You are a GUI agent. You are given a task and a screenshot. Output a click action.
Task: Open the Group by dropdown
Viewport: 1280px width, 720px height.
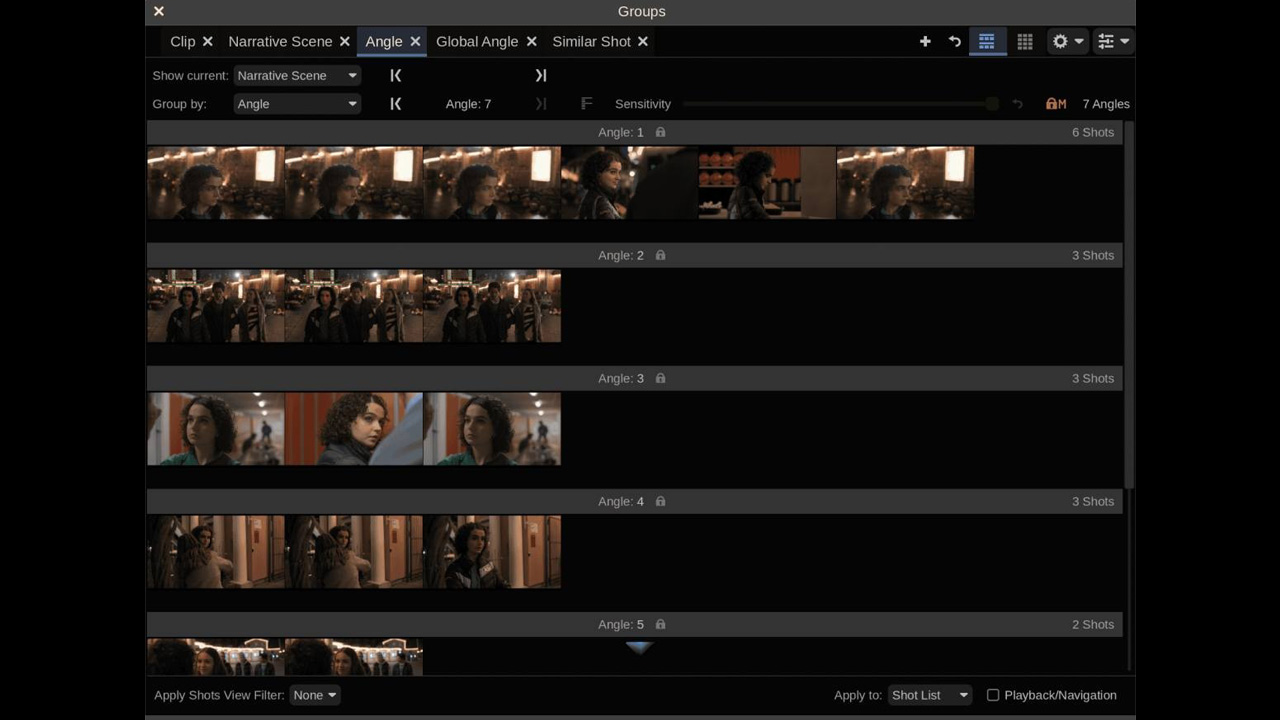pos(297,103)
